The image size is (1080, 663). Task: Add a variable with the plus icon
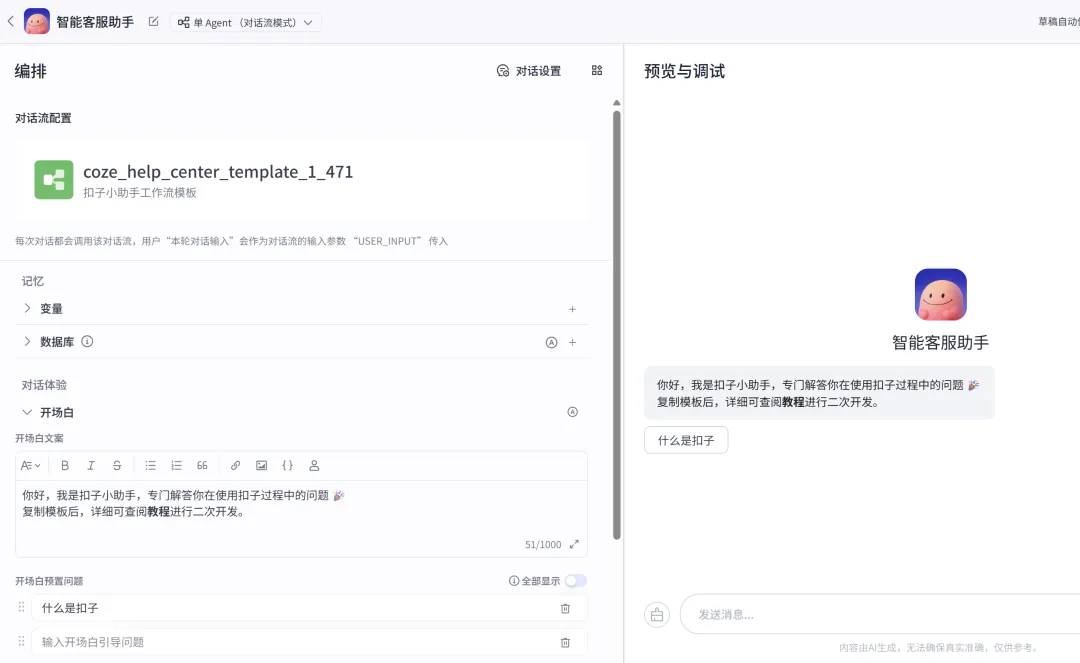[572, 309]
